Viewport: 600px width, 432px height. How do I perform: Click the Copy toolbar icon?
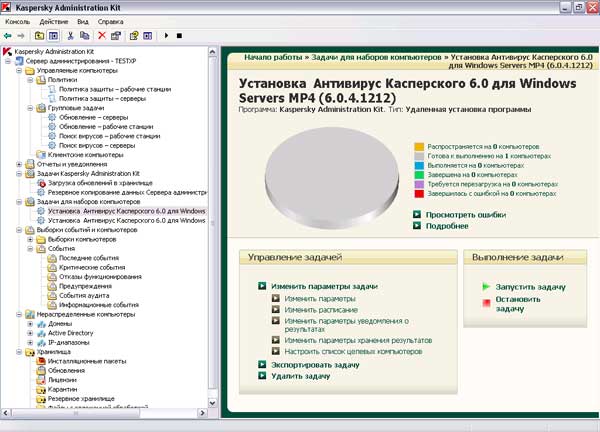click(x=86, y=35)
